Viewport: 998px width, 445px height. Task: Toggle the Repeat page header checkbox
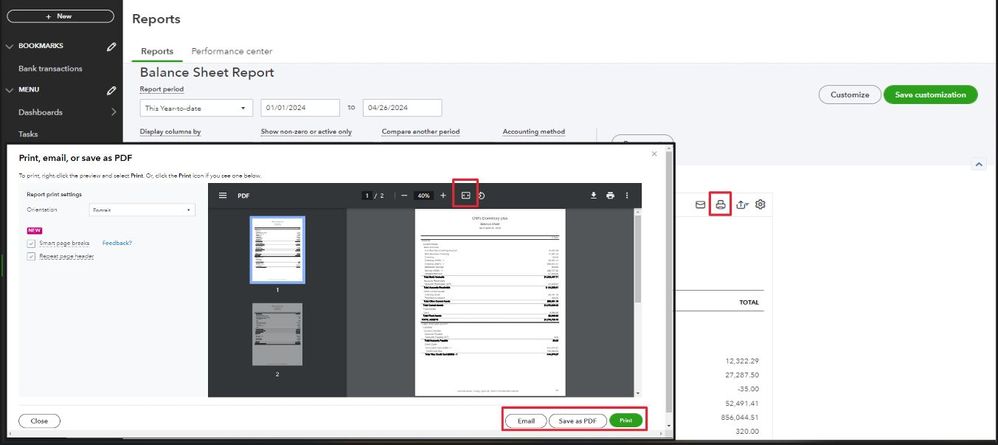[x=31, y=256]
